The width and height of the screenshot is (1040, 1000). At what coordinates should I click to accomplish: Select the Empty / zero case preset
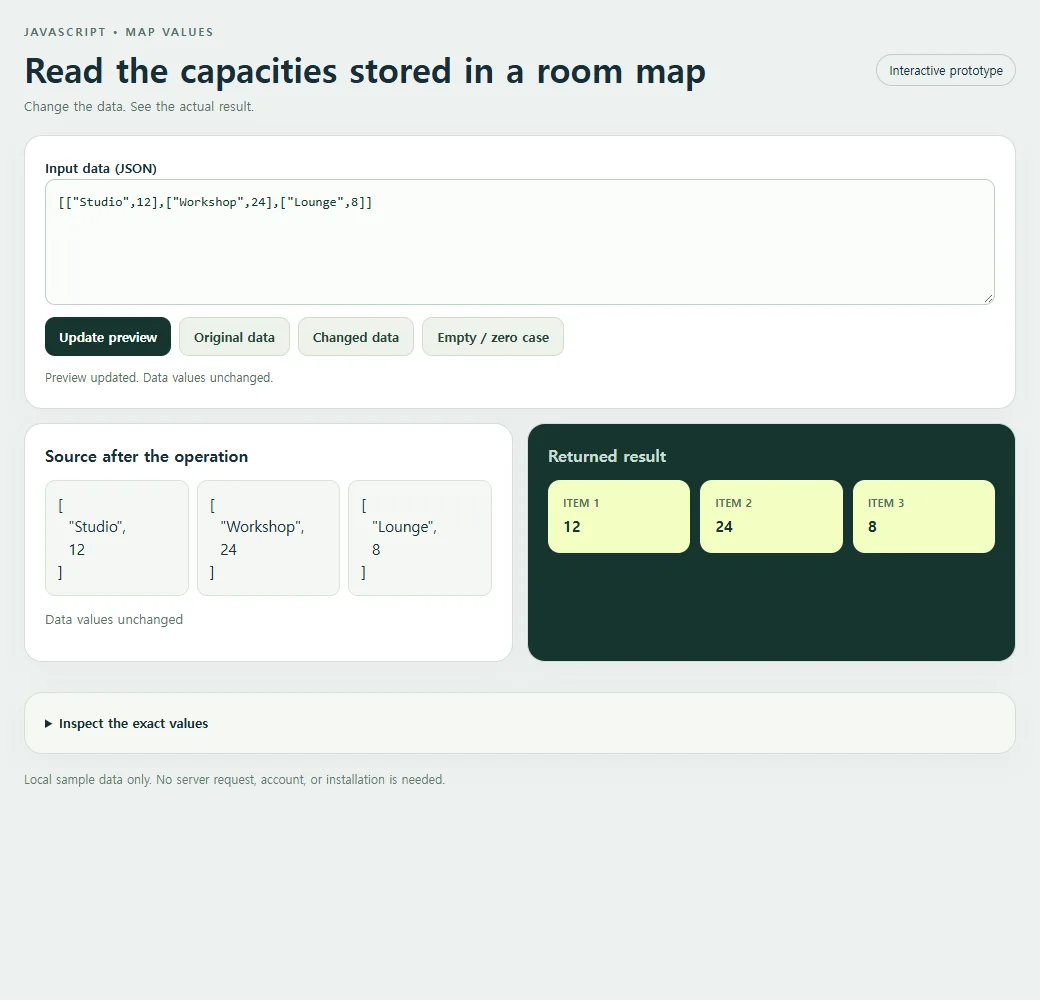tap(493, 337)
